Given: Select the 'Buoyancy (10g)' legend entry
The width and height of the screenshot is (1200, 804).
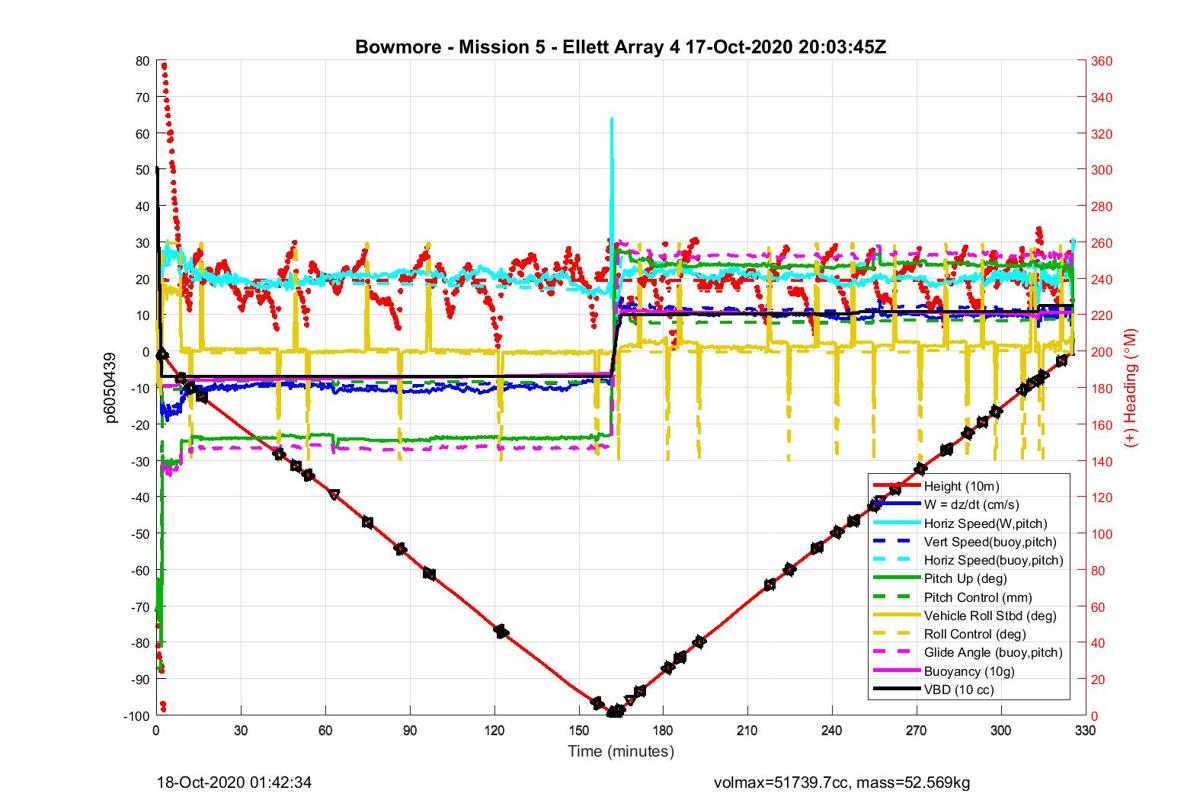Looking at the screenshot, I should point(967,671).
